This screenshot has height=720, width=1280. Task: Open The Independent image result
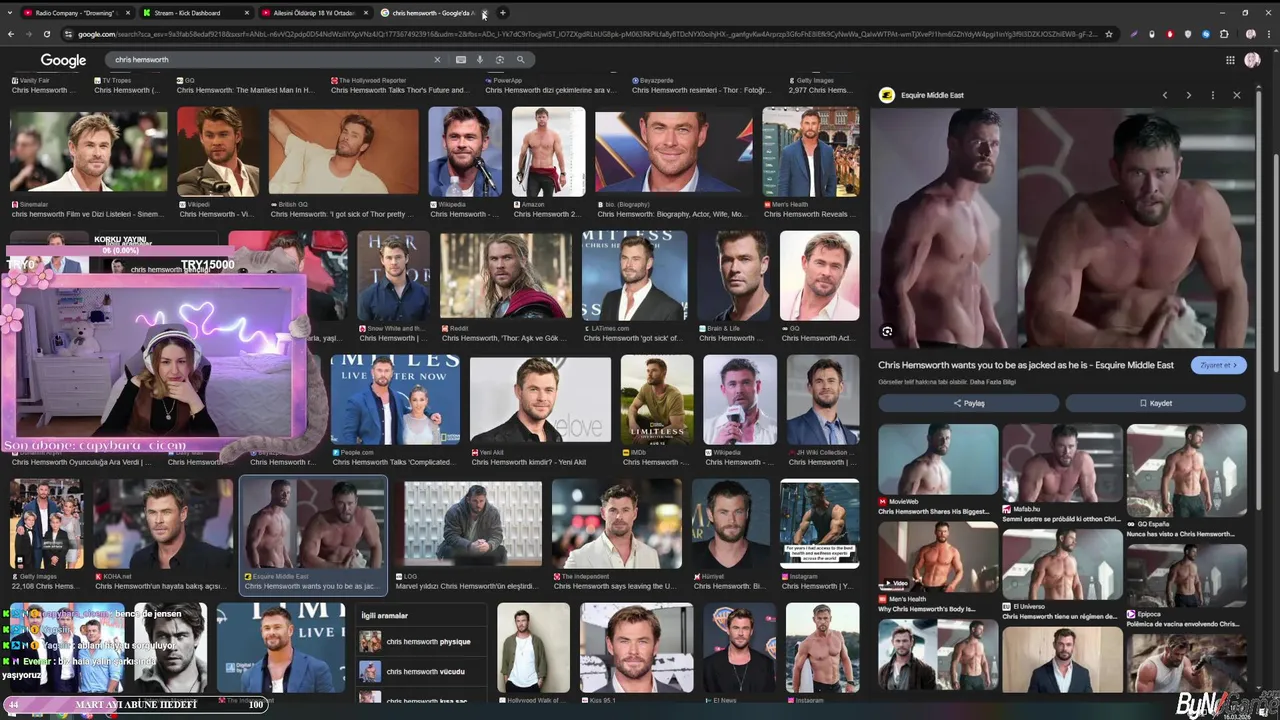click(616, 524)
